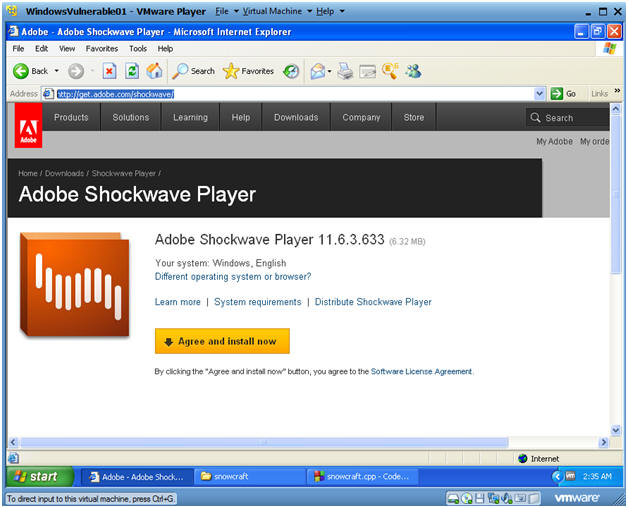Click the page icon in IE status bar
Viewport: 628px width, 508px height.
(x=13, y=458)
